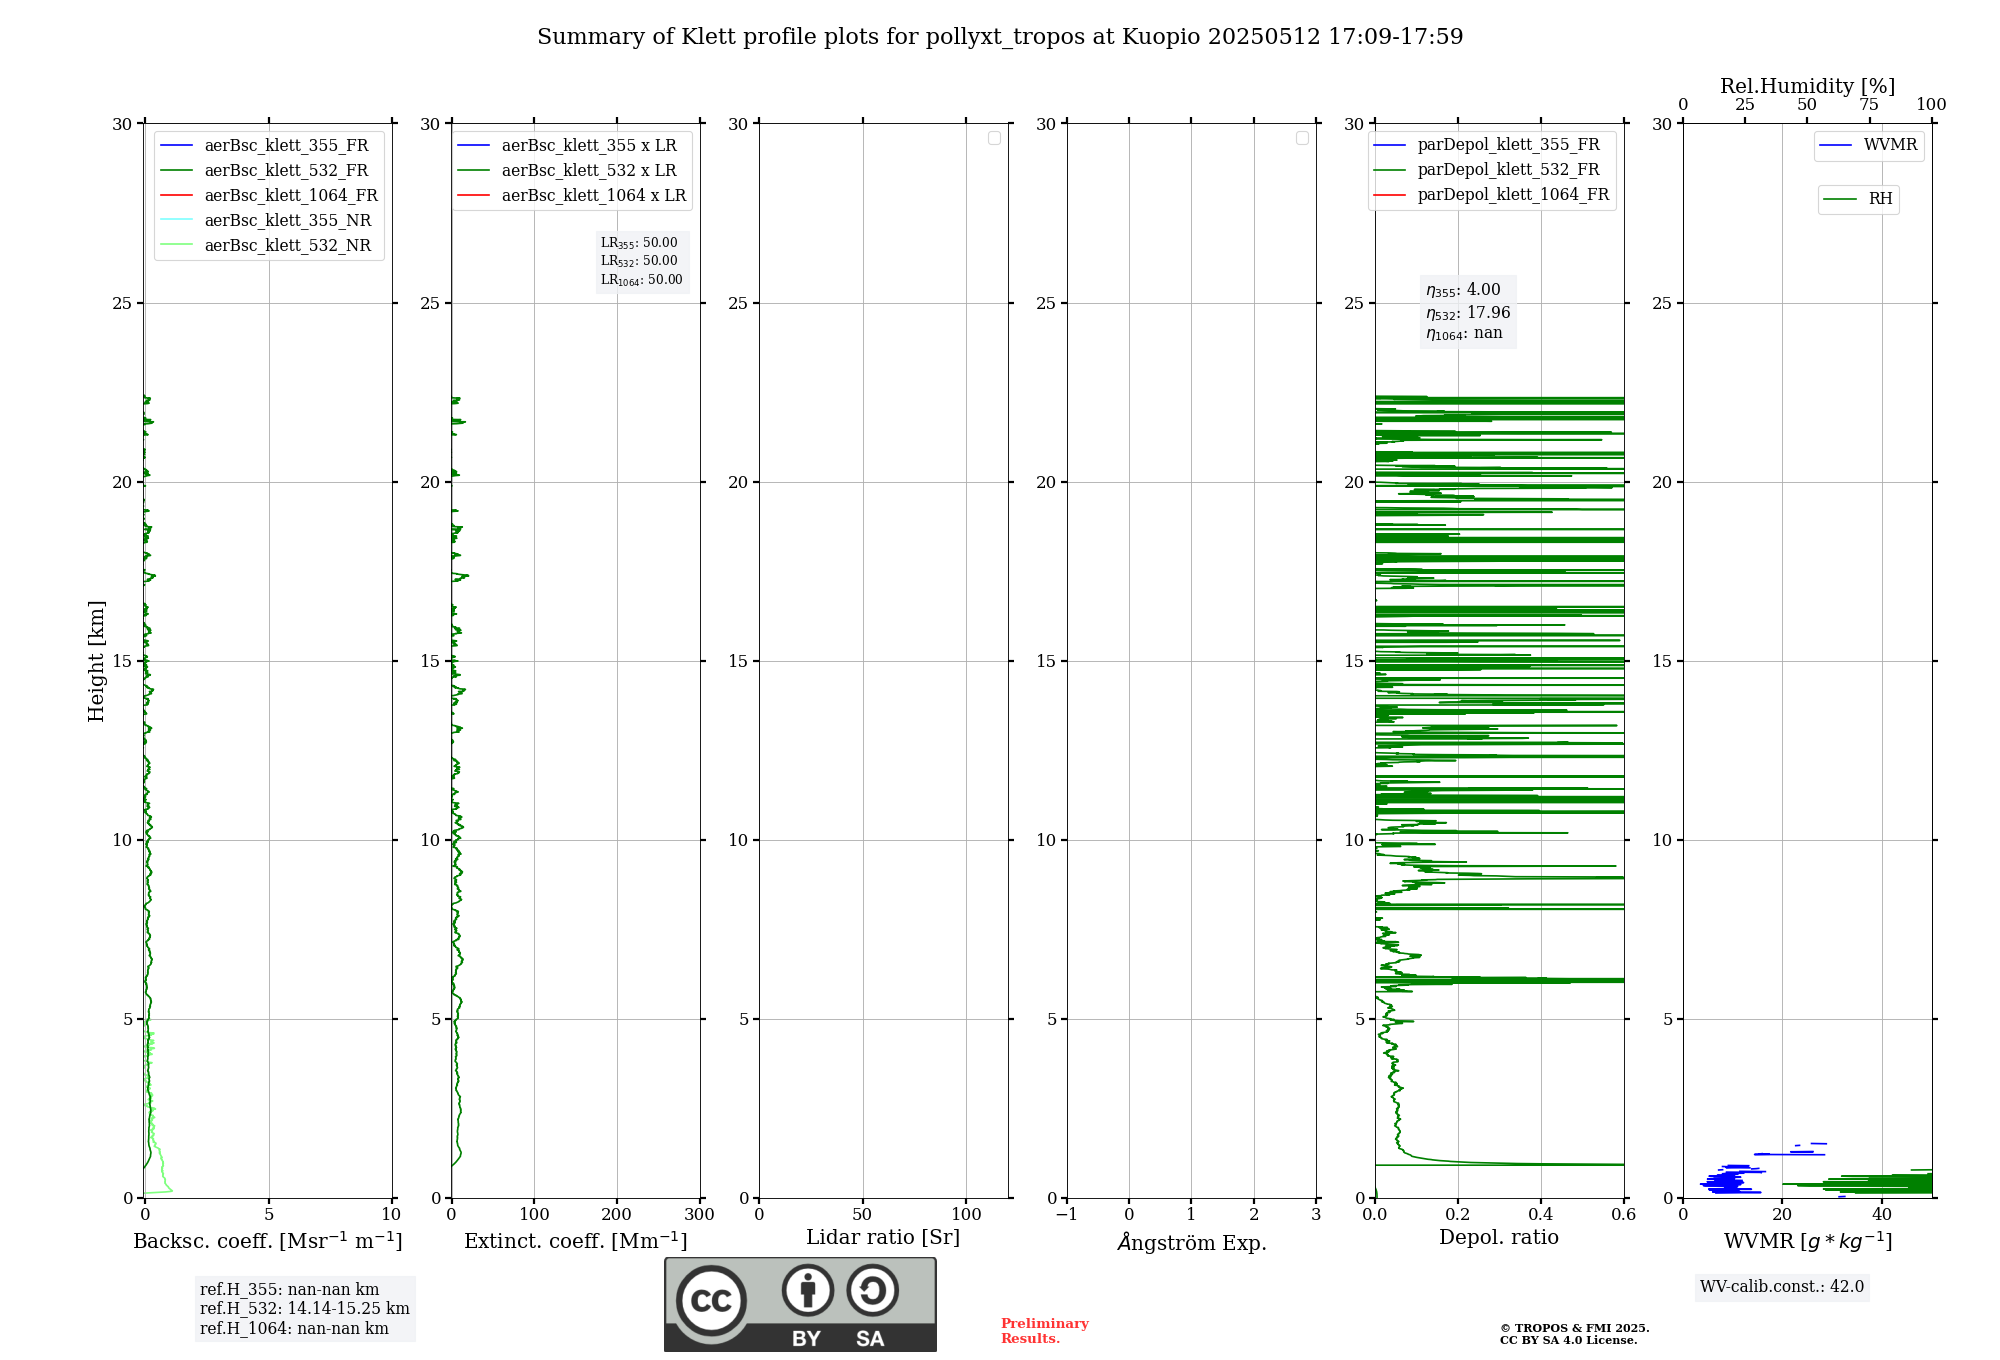Click the LR355: 50.00 annotation
This screenshot has width=2000, height=1360.
tap(639, 243)
